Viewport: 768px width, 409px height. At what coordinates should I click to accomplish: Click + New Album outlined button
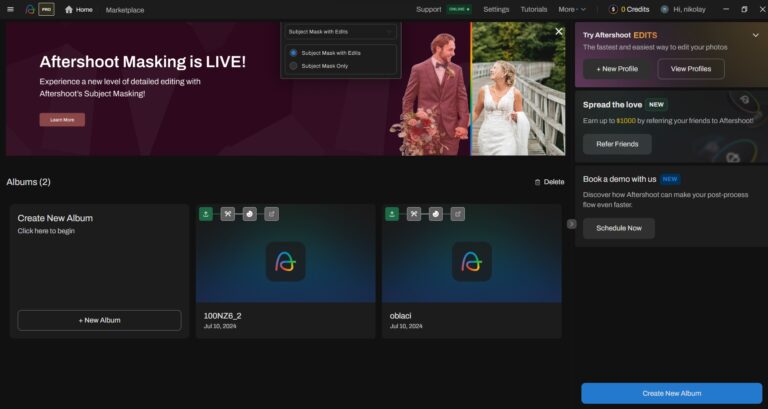click(x=99, y=320)
